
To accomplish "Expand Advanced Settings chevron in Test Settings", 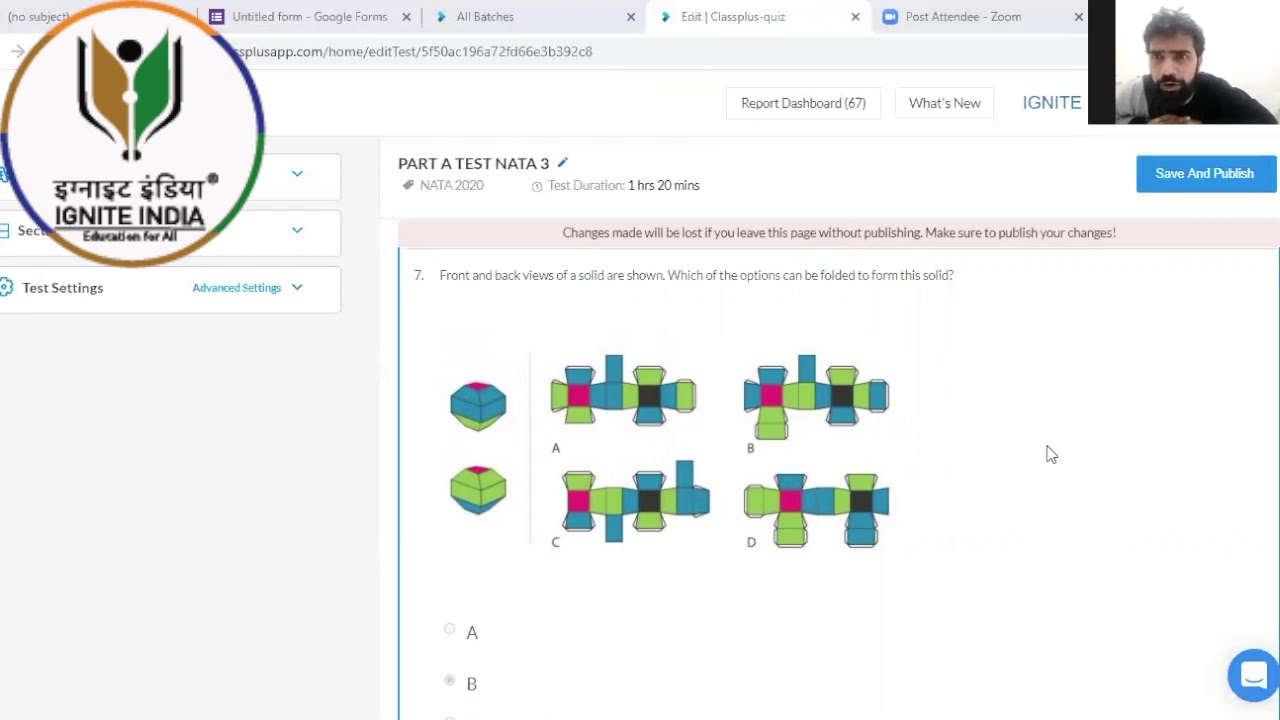I will pos(297,288).
